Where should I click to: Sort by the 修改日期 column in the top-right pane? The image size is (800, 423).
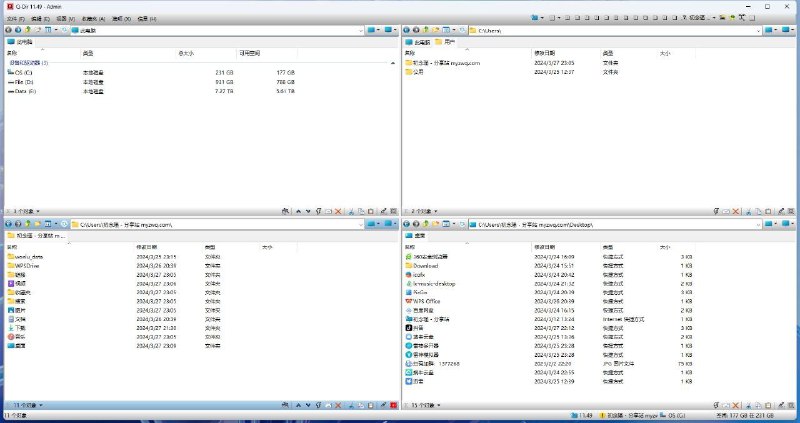[546, 53]
